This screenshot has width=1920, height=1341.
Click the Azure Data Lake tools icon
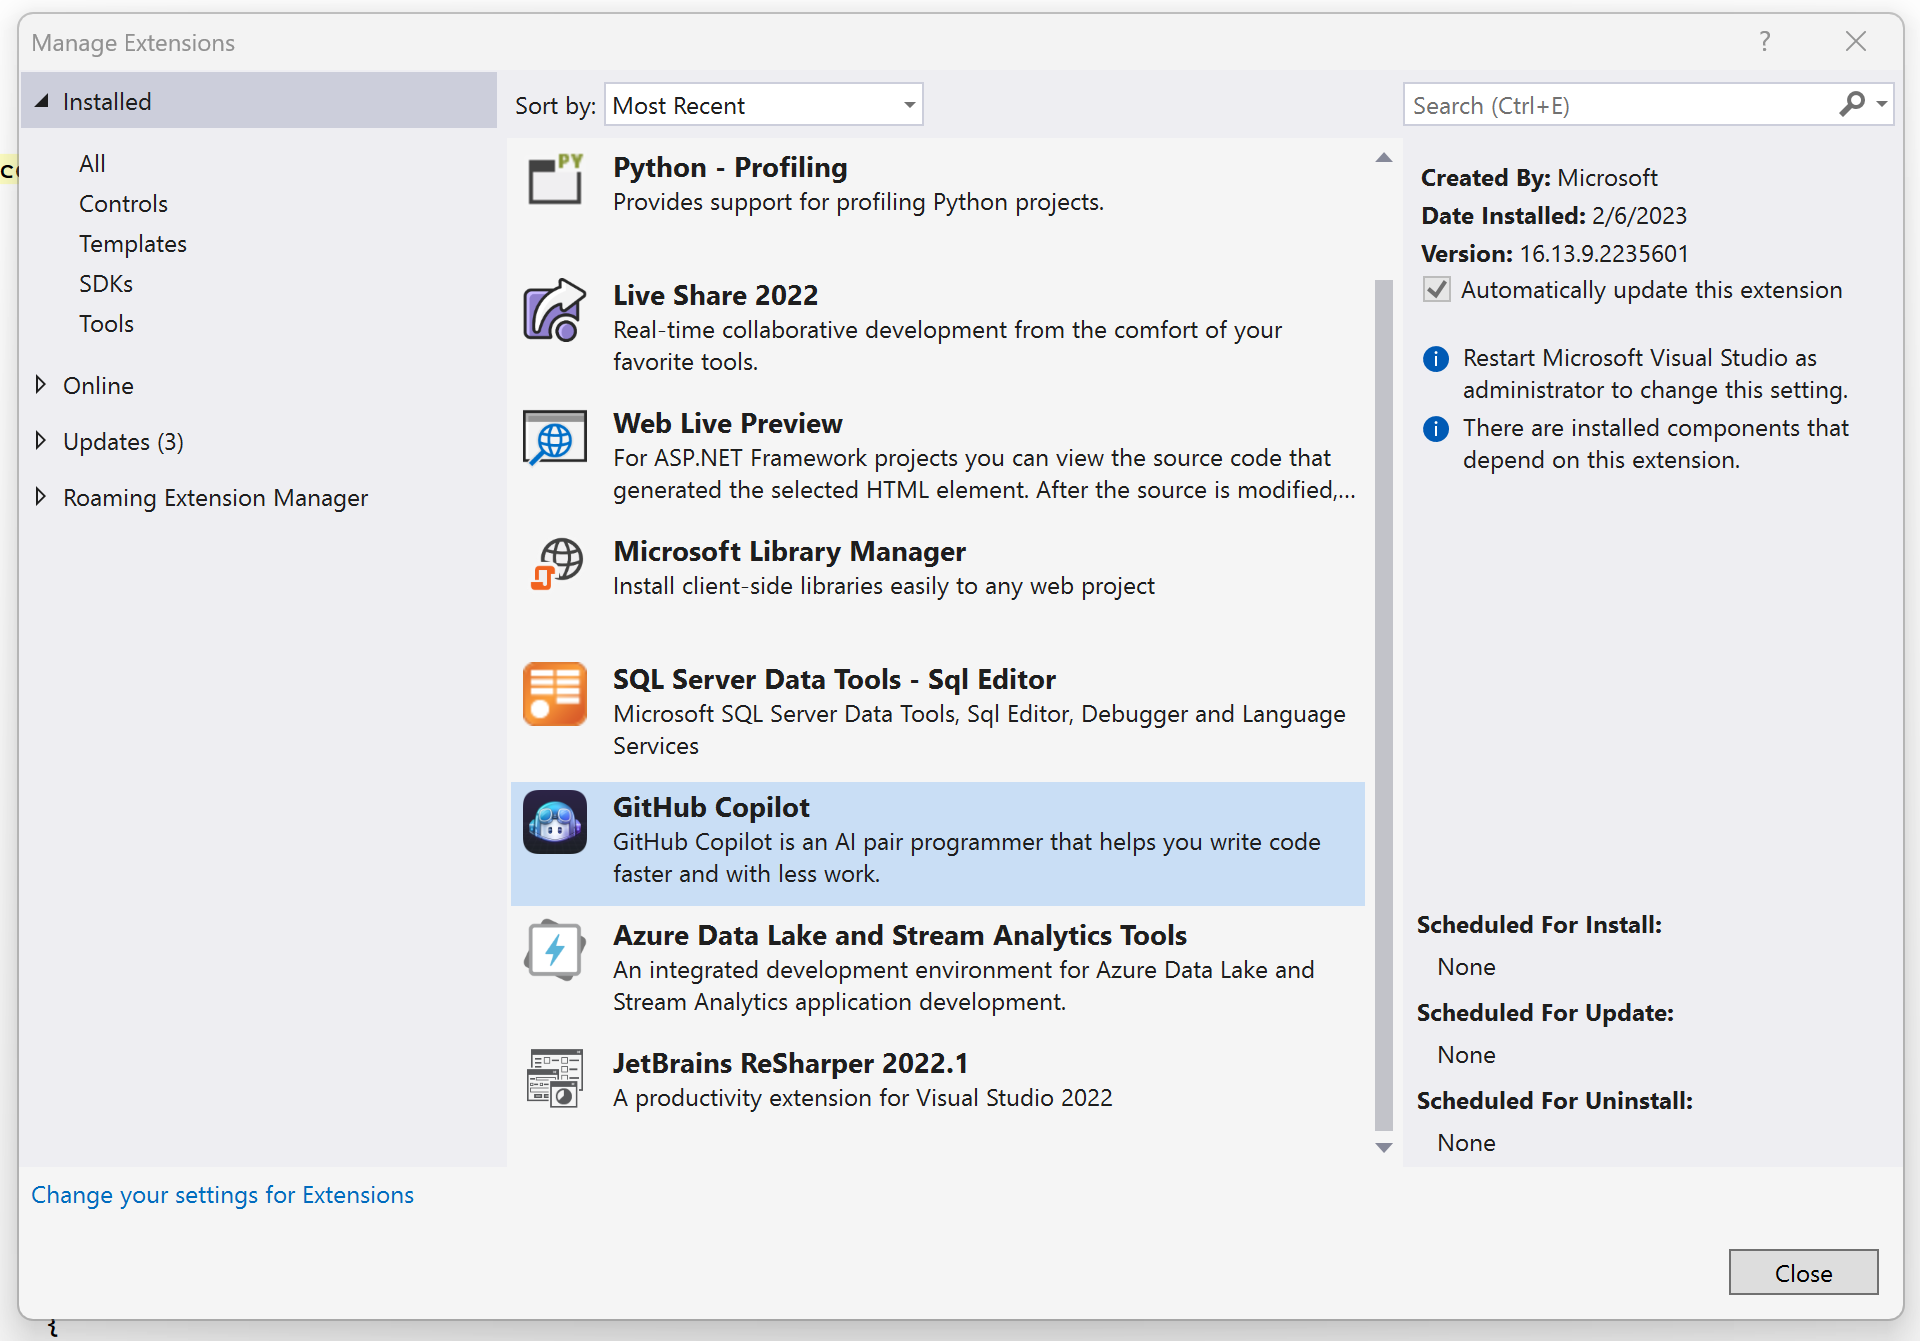pos(555,950)
